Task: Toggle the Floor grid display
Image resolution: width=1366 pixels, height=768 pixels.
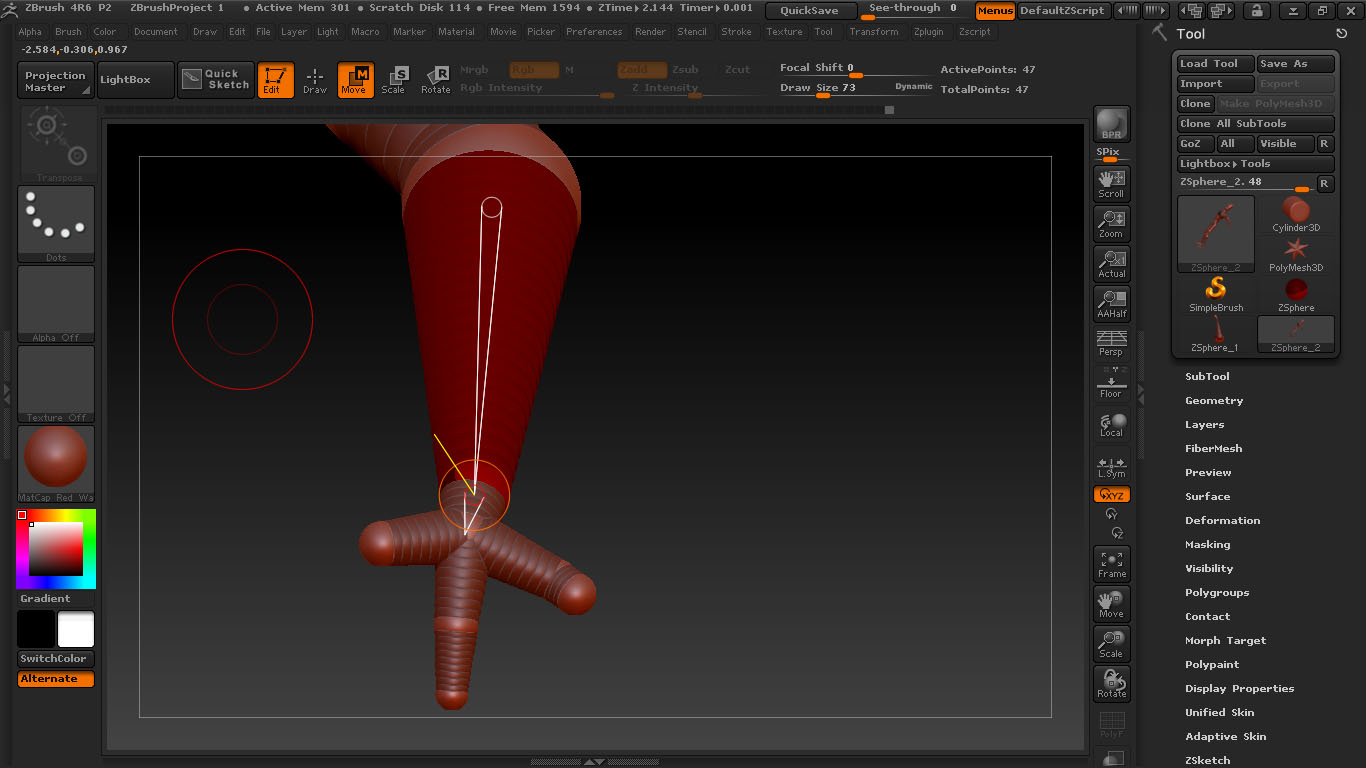Action: pyautogui.click(x=1111, y=383)
